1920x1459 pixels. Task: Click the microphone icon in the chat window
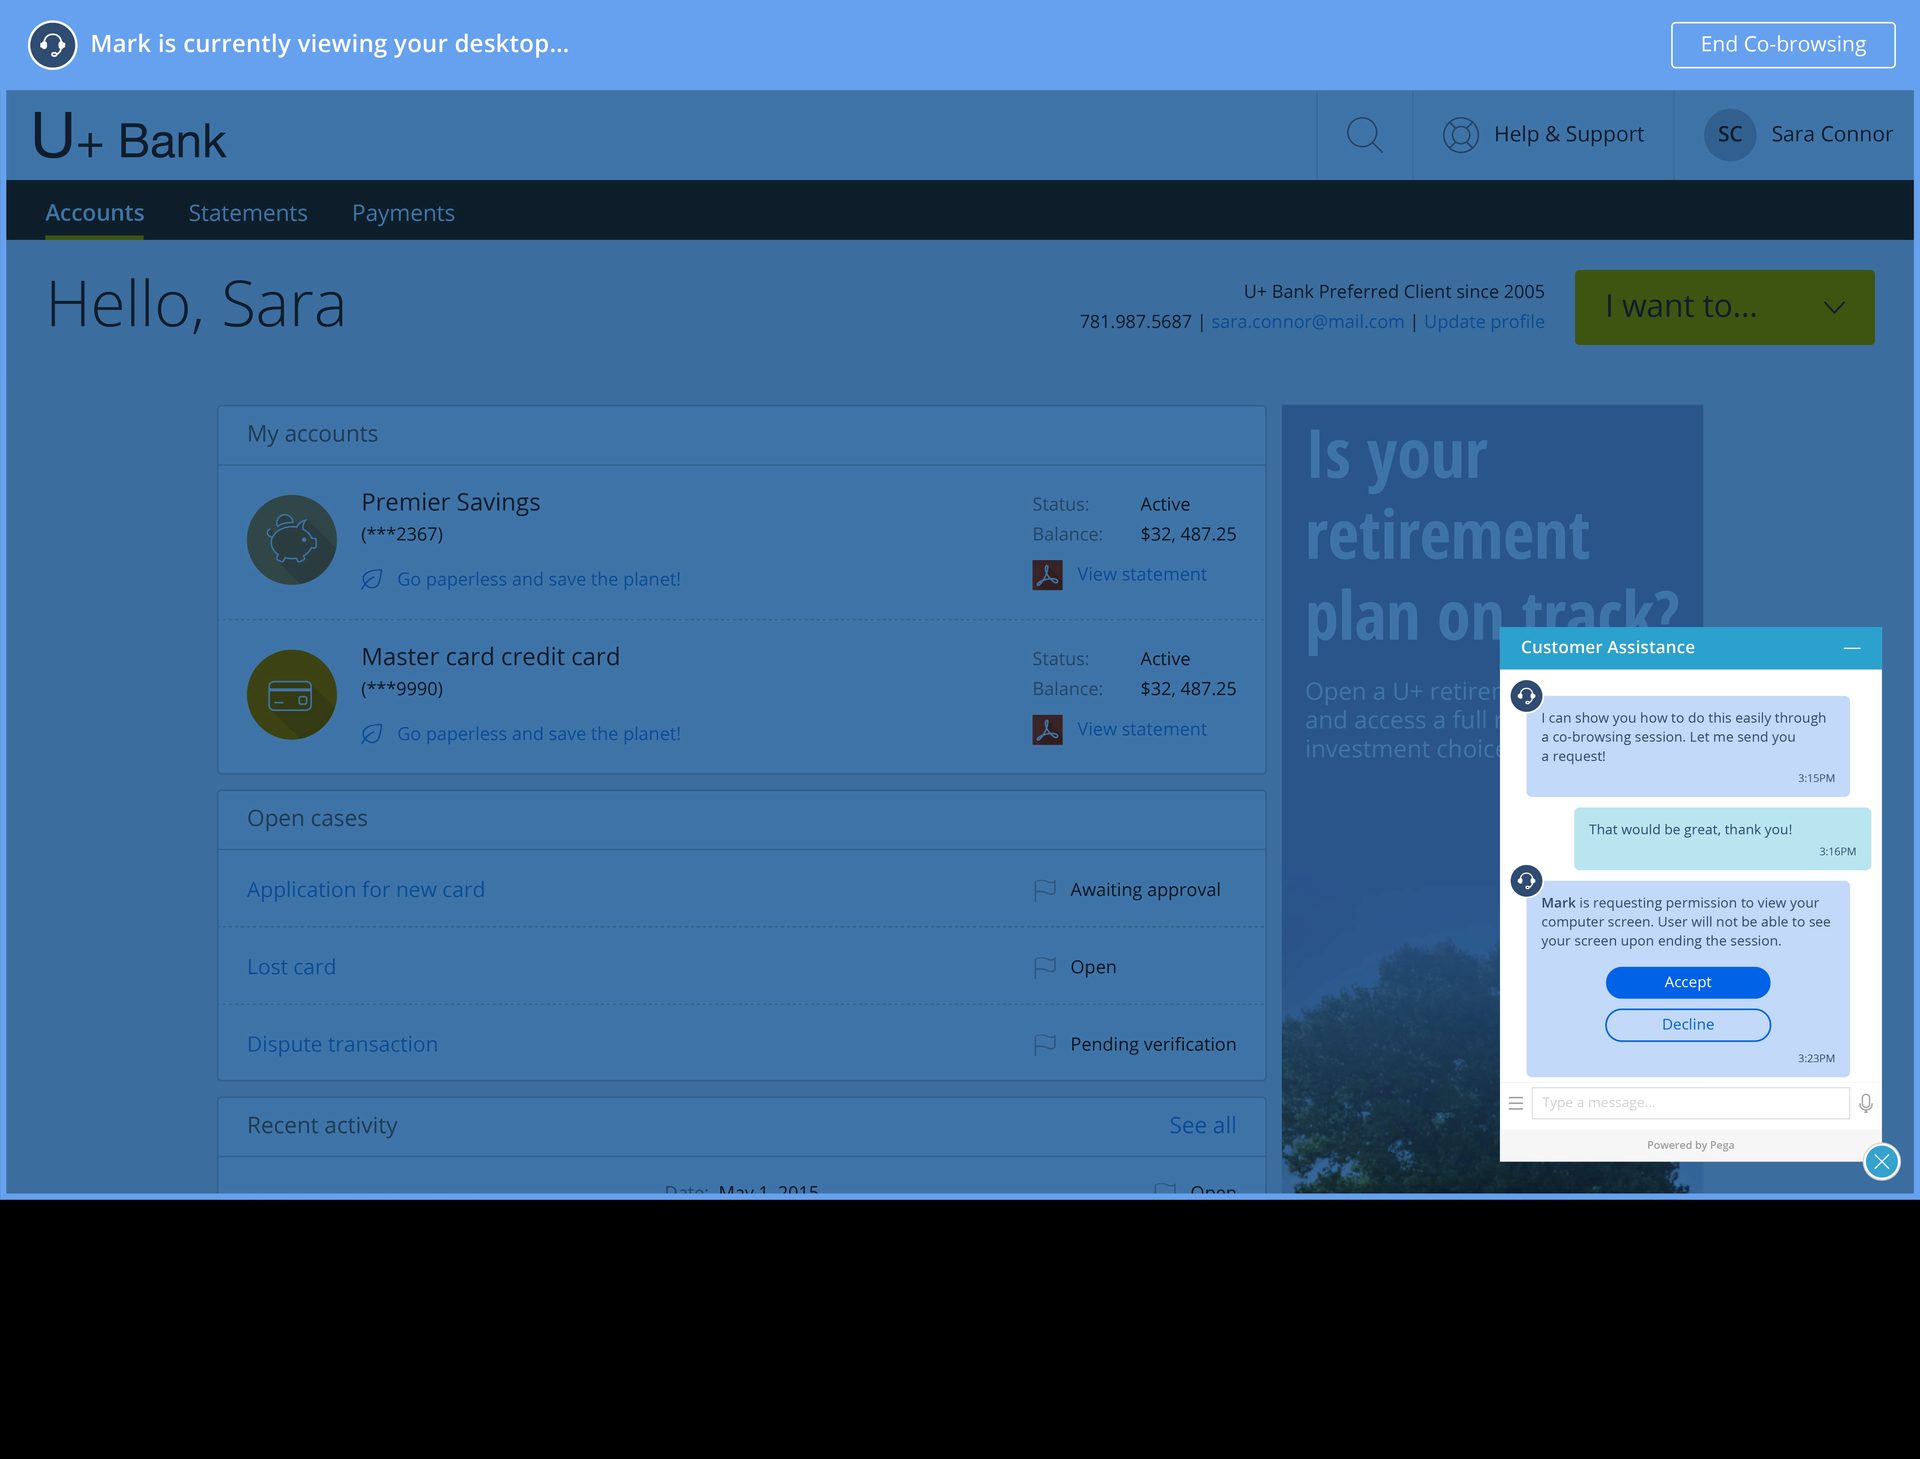tap(1866, 1103)
